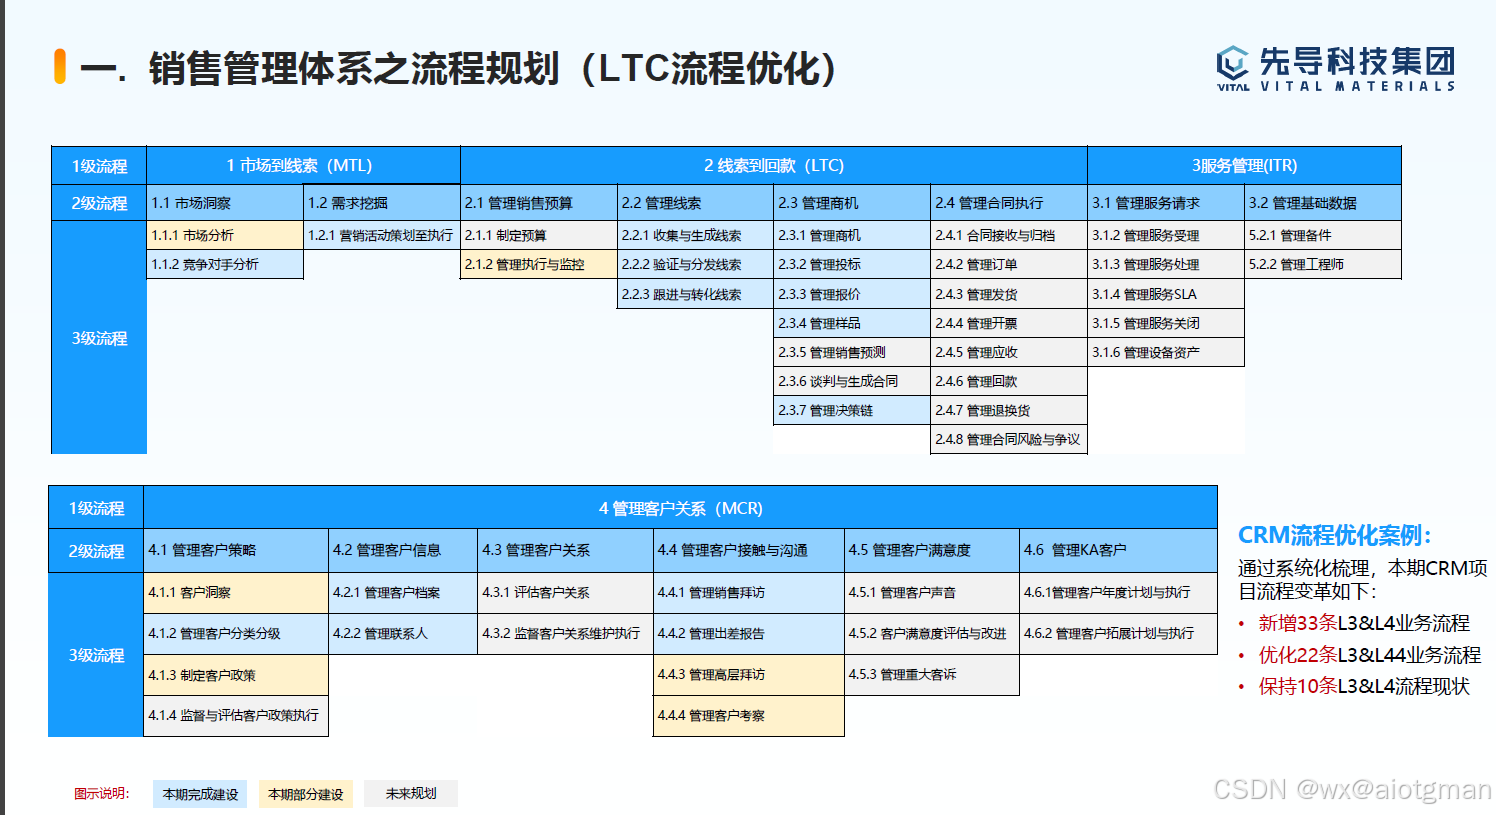Click 2.3.2 管理投标 cell
The height and width of the screenshot is (815, 1496).
(x=853, y=264)
